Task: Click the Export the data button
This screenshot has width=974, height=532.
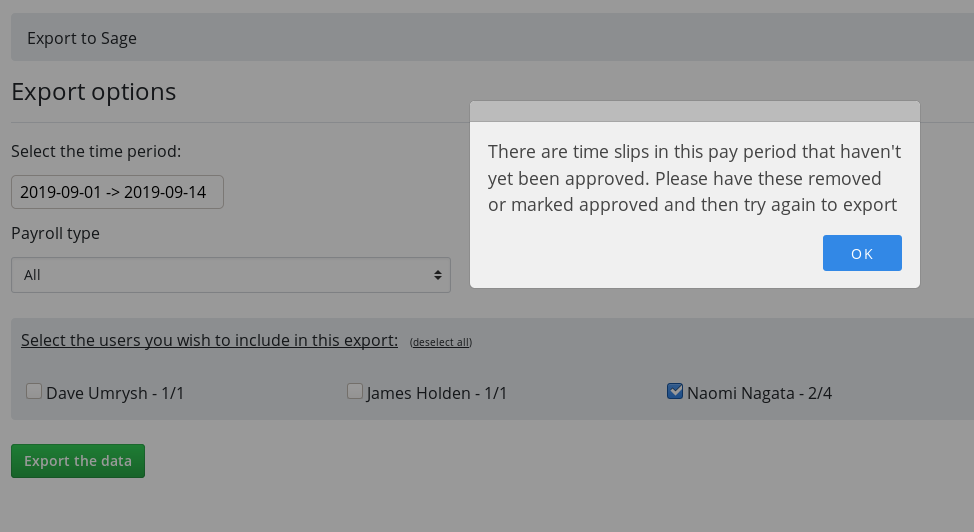Action: 78,461
